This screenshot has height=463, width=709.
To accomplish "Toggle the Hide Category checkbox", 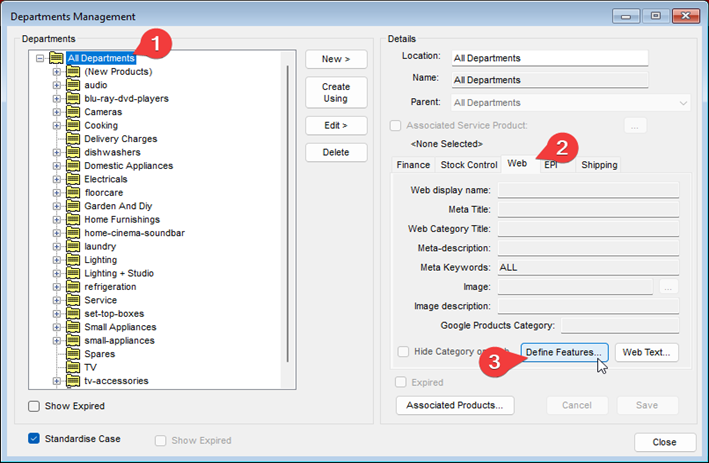I will [403, 352].
